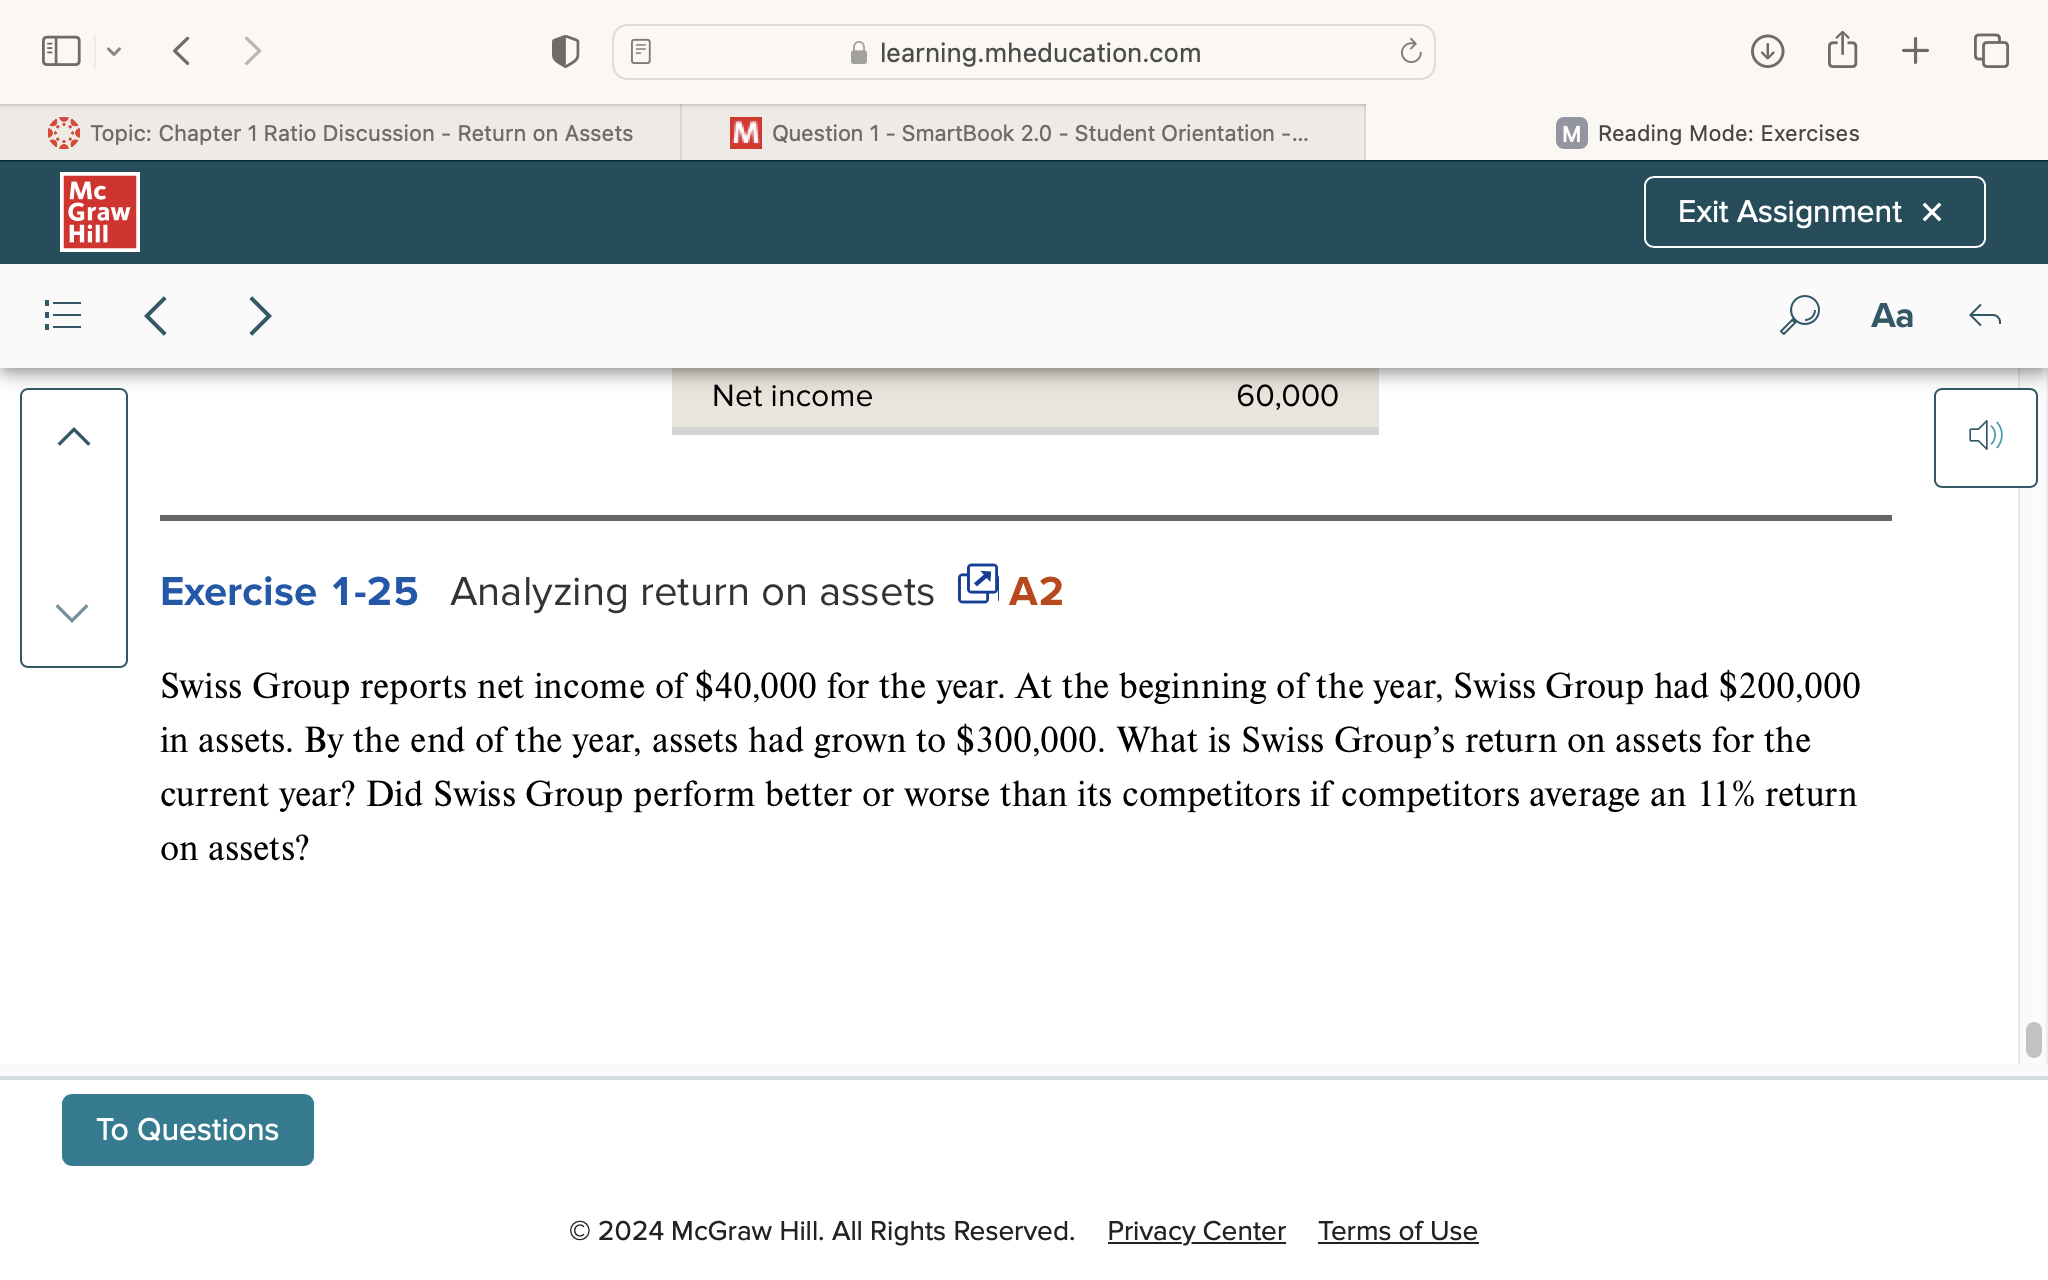
Task: Toggle Safari privacy shield icon
Action: coord(565,52)
